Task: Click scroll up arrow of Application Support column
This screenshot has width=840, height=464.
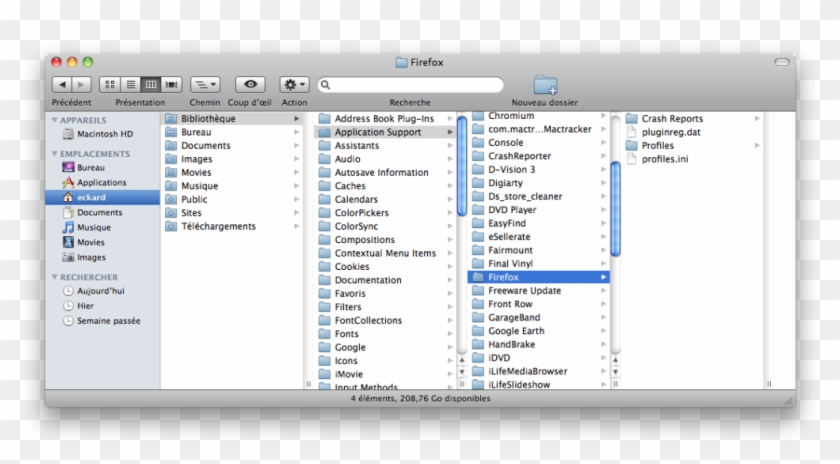Action: (616, 360)
